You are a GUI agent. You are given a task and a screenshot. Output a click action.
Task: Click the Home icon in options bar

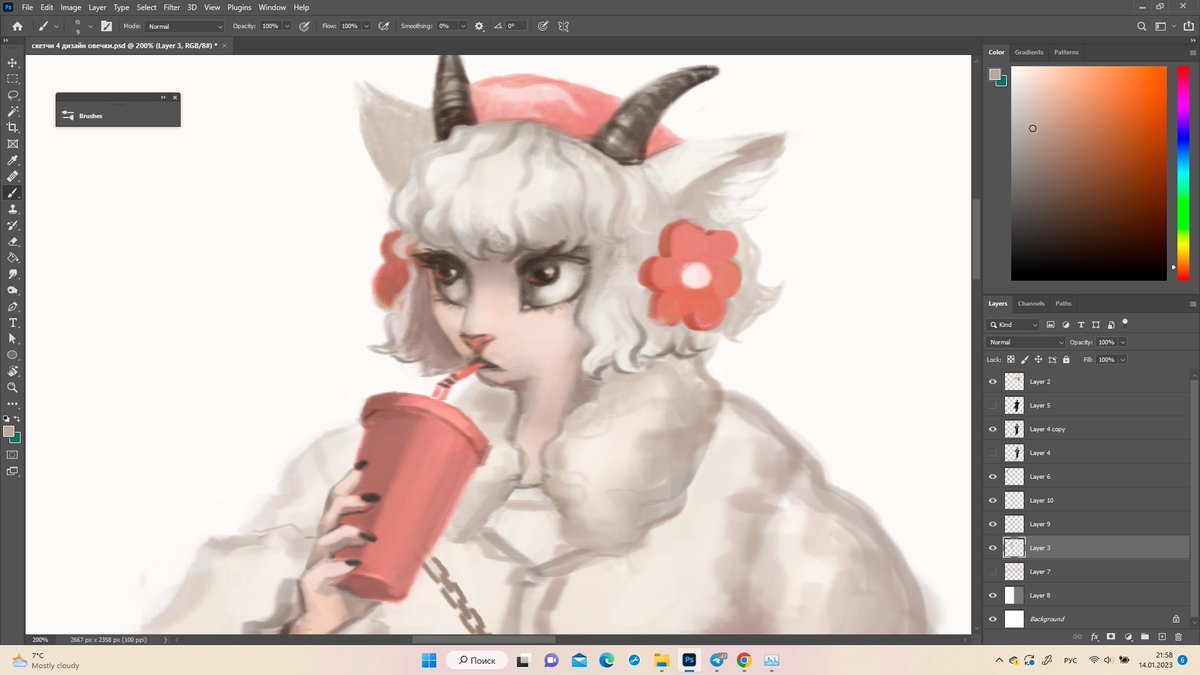pos(17,26)
